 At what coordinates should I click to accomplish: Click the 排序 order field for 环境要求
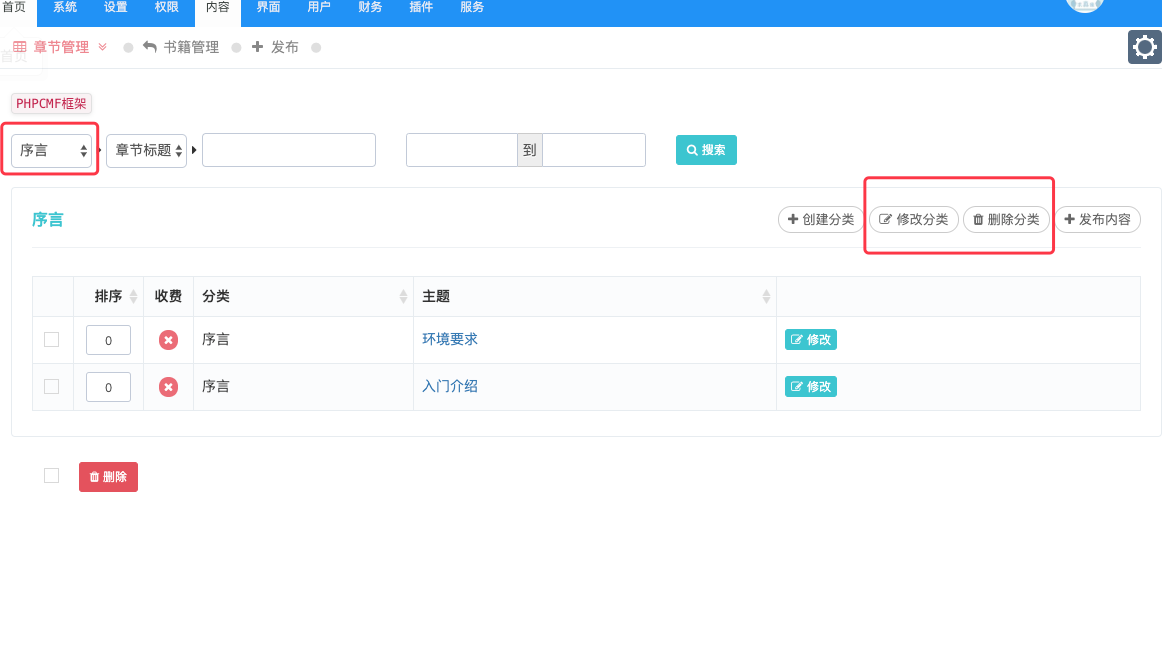(108, 340)
